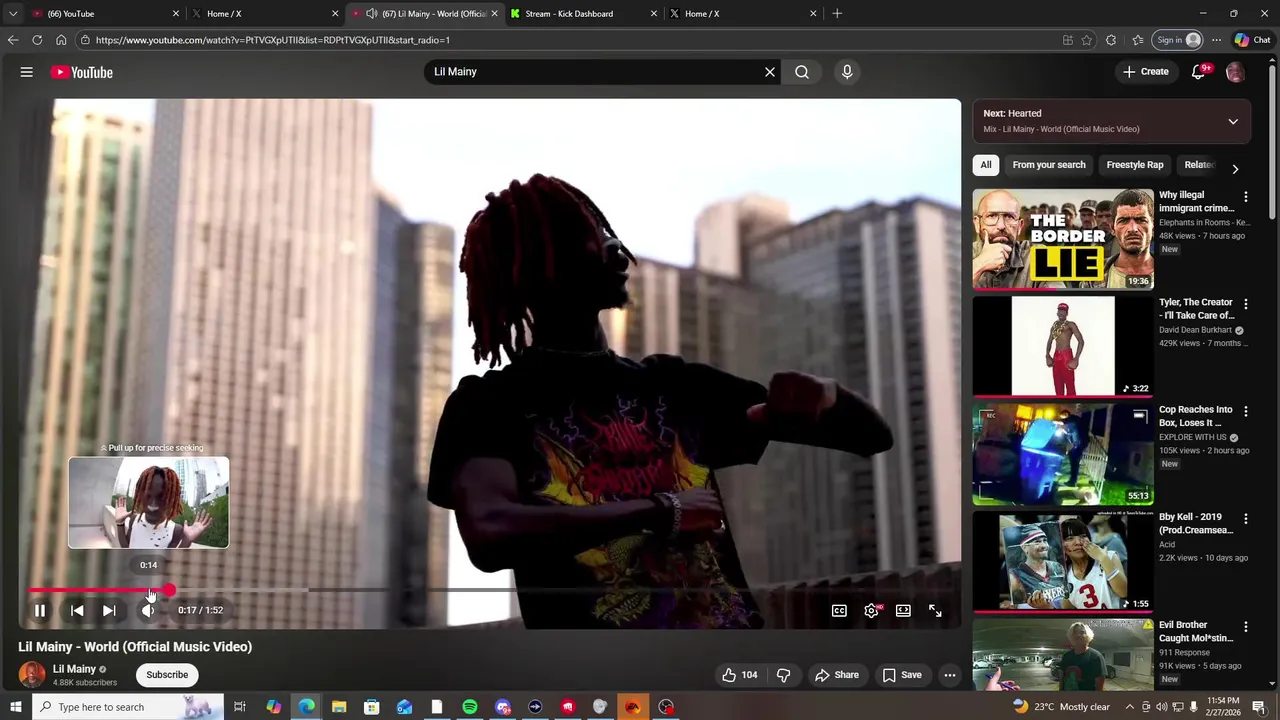Save video to playlist

(901, 675)
